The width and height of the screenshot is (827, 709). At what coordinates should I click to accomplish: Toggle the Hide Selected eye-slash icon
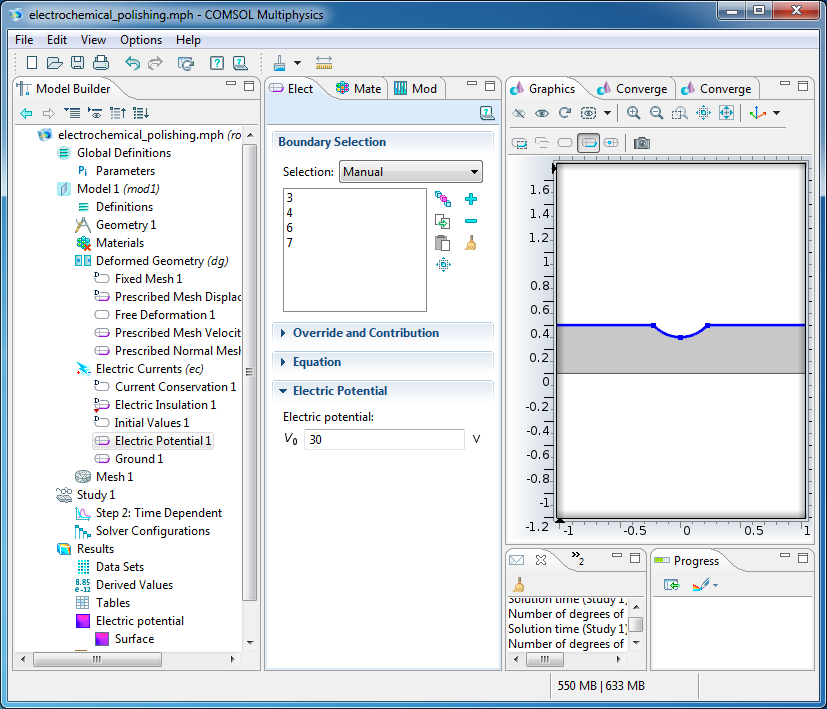tap(519, 113)
